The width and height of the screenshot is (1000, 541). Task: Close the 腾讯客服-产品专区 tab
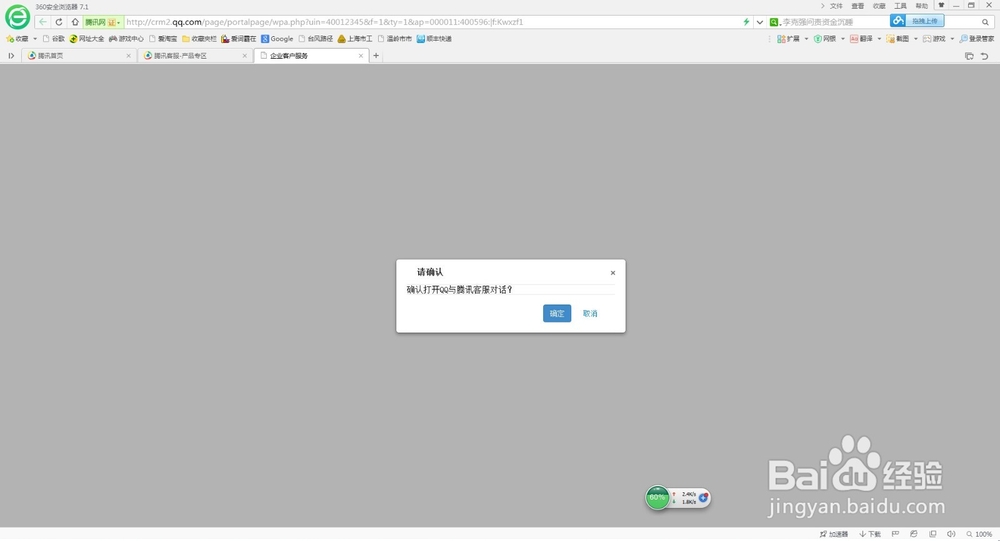(244, 56)
